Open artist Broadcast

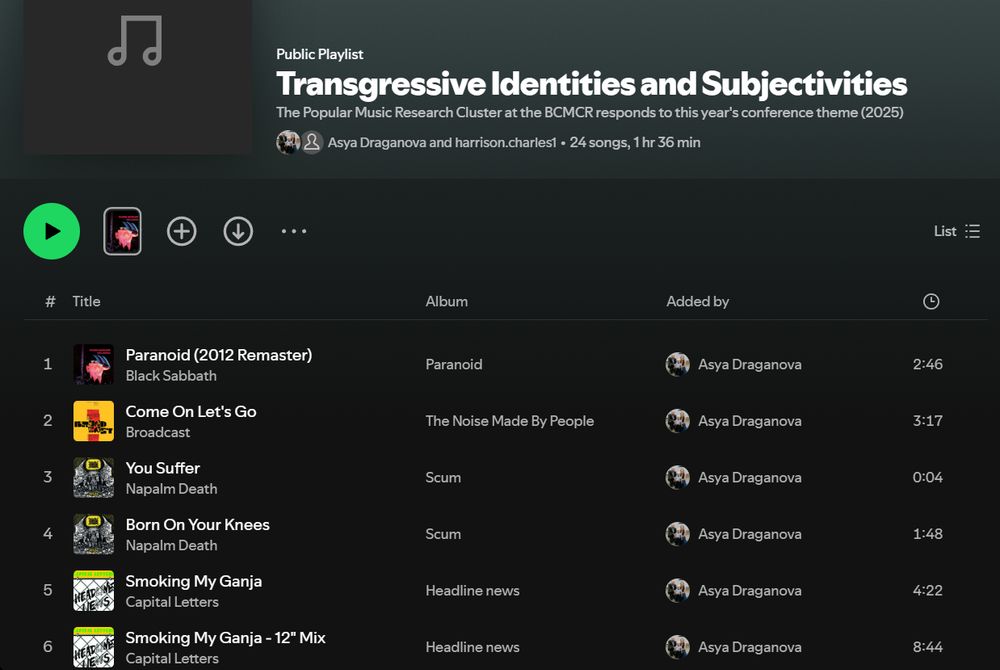coord(158,433)
